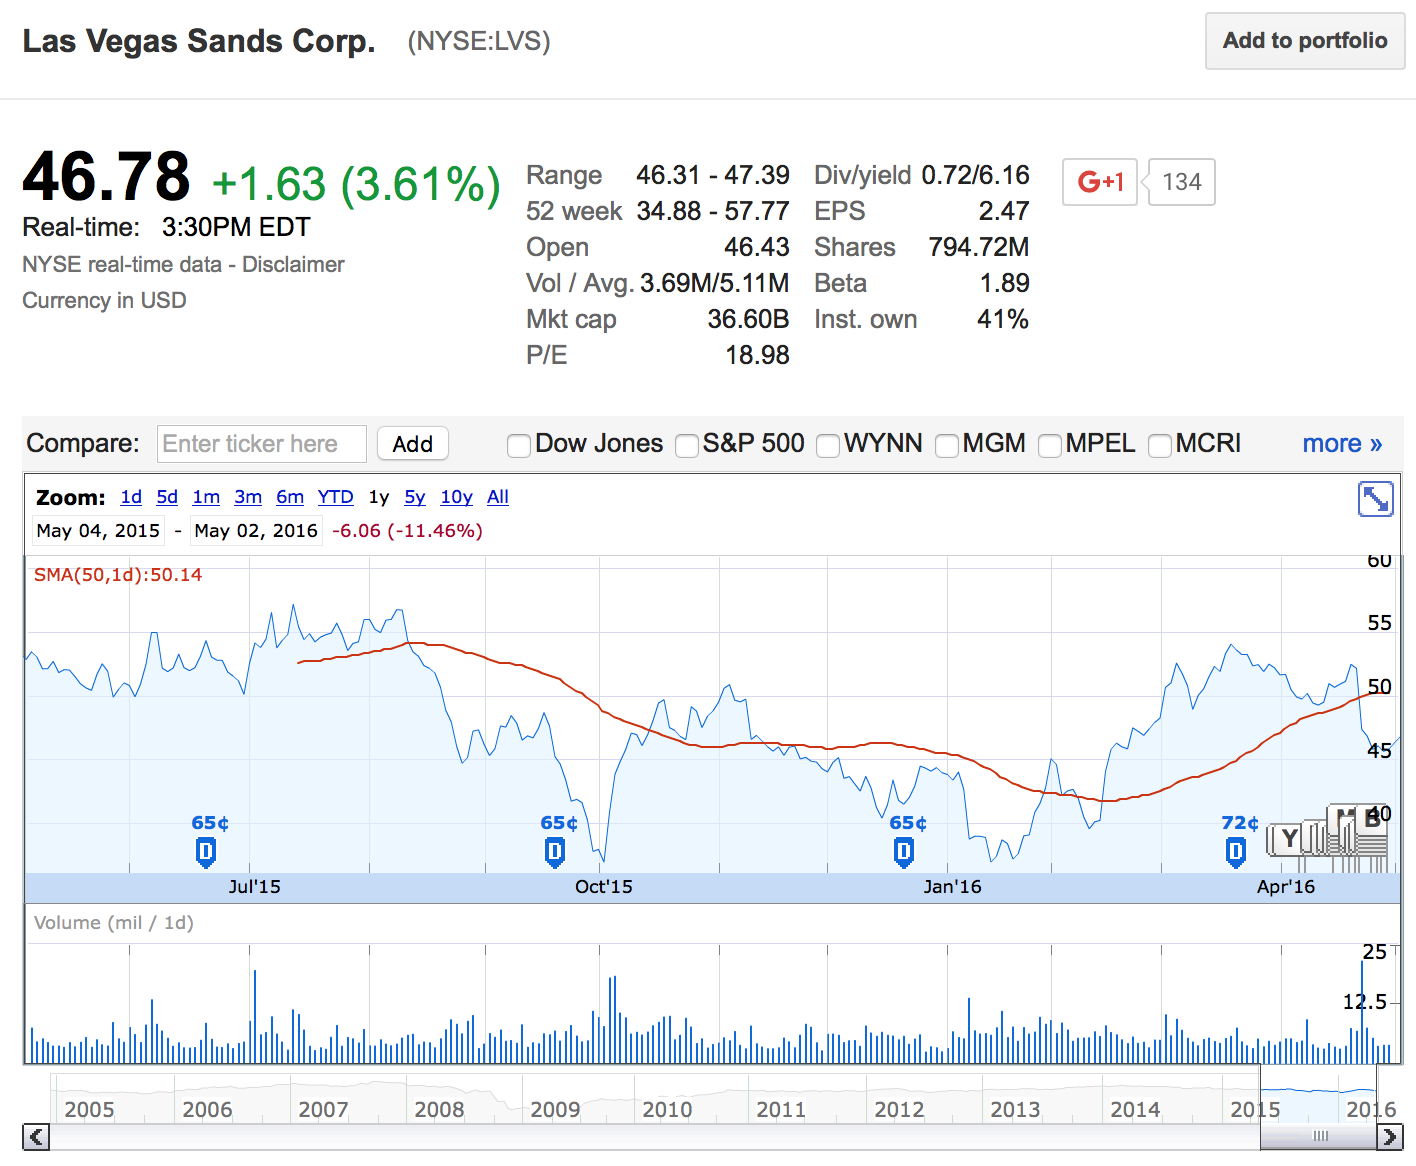Click the SMA(50,1d):50.14 indicator label

[x=118, y=575]
